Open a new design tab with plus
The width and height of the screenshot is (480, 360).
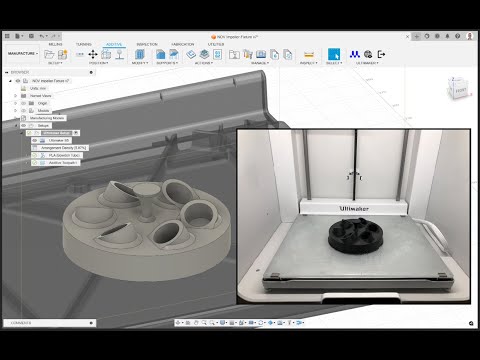point(417,36)
